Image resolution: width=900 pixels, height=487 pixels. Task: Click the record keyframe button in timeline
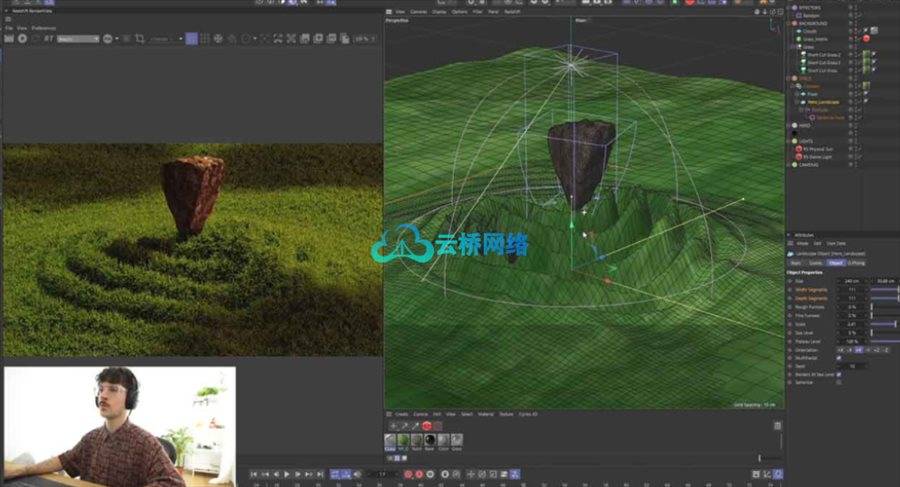click(x=407, y=473)
